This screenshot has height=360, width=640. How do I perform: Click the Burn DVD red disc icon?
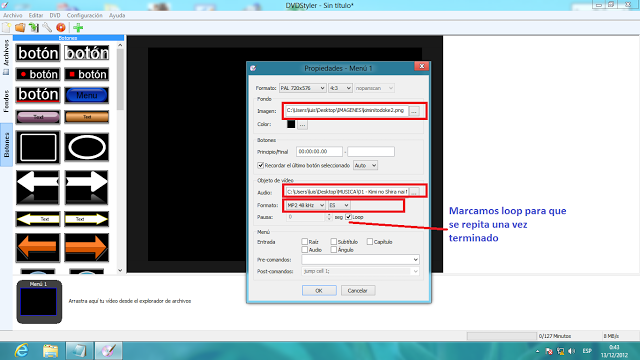(x=61, y=28)
